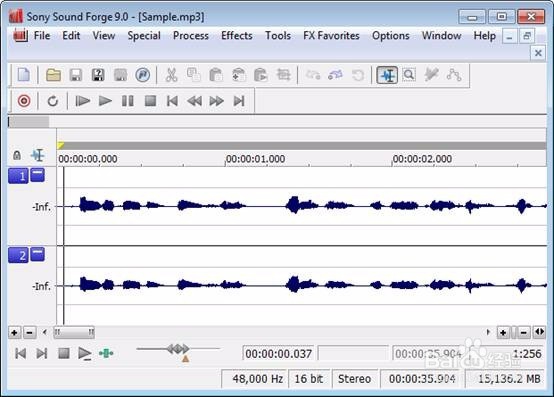Click edit tool selector beside the lock
The image size is (554, 397).
pos(38,155)
